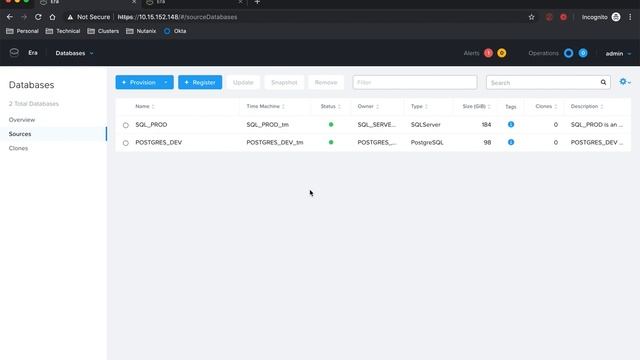Screen dimensions: 640x360
Task: Open Overview in the Databases sidebar
Action: point(22,120)
